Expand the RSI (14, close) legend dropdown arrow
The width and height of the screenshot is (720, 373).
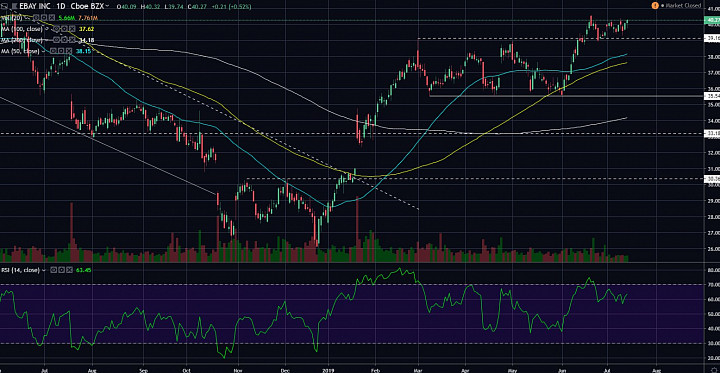[44, 270]
